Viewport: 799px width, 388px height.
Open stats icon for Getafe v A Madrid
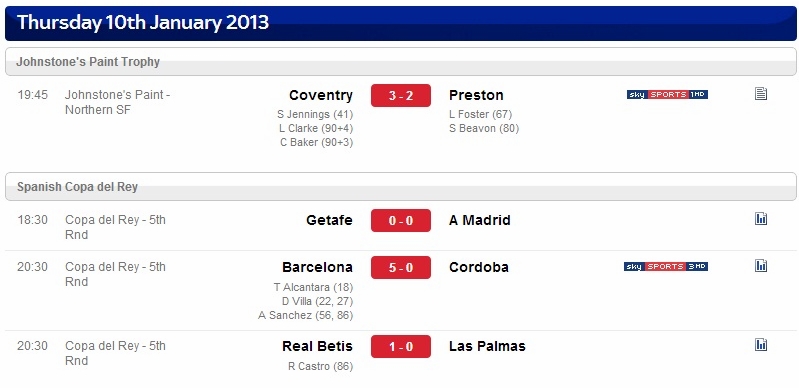pos(761,219)
